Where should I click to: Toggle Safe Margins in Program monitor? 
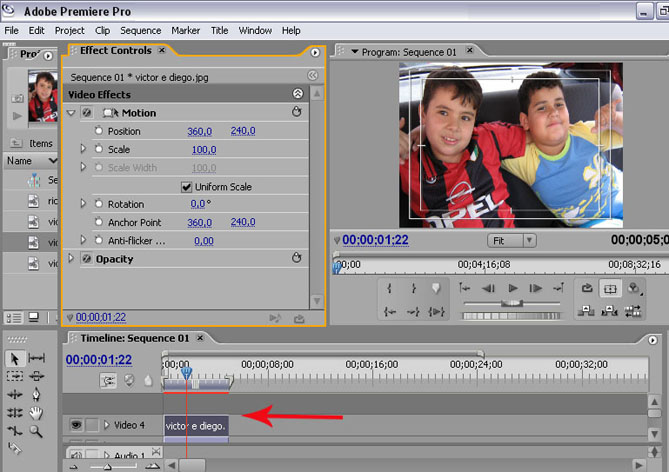click(610, 288)
